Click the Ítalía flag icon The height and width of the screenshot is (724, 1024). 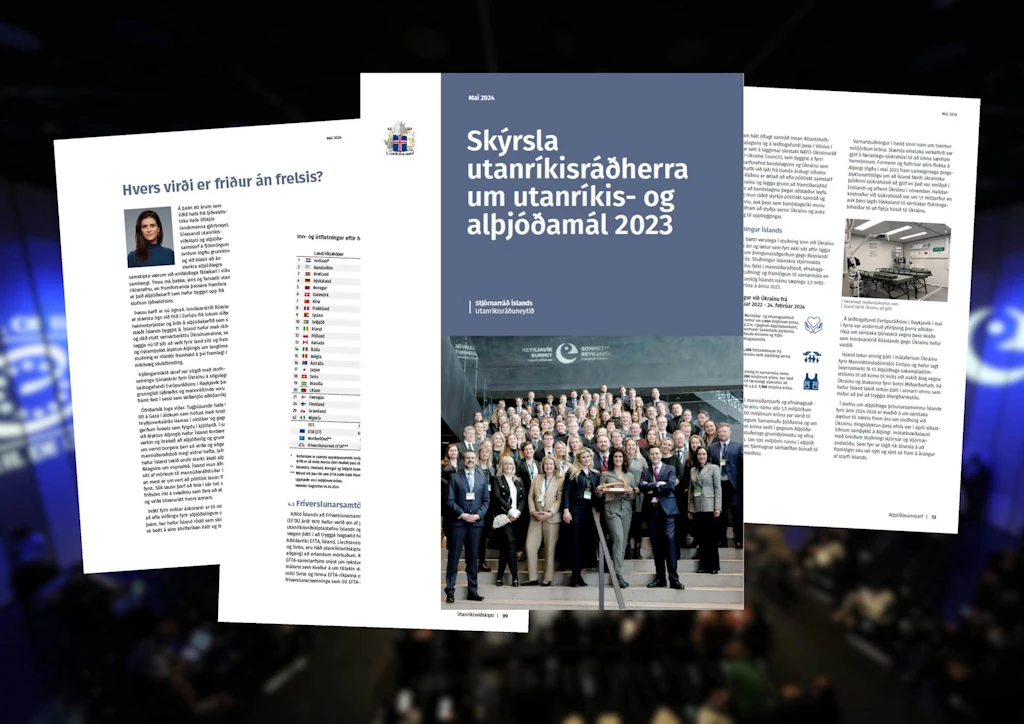point(305,349)
